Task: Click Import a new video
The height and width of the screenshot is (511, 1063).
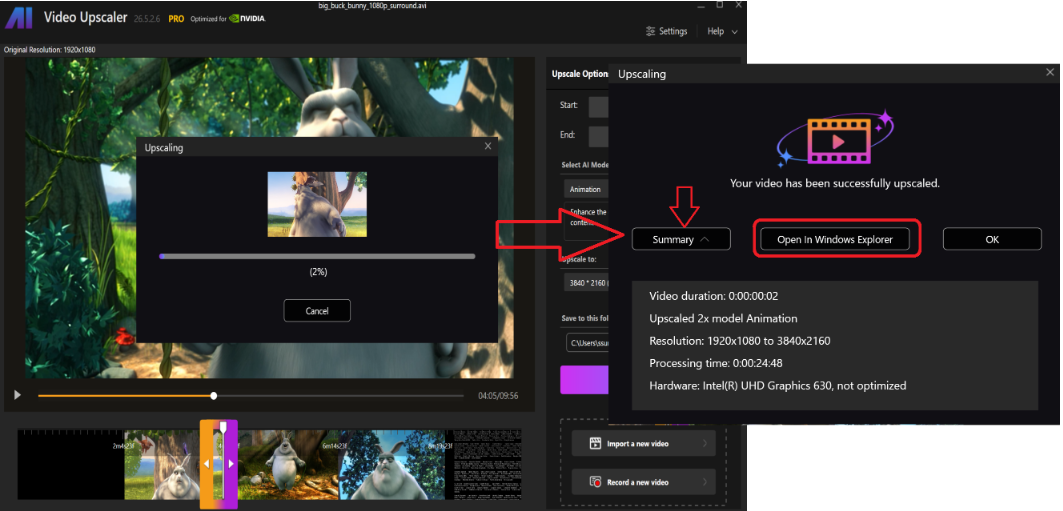Action: 643,444
